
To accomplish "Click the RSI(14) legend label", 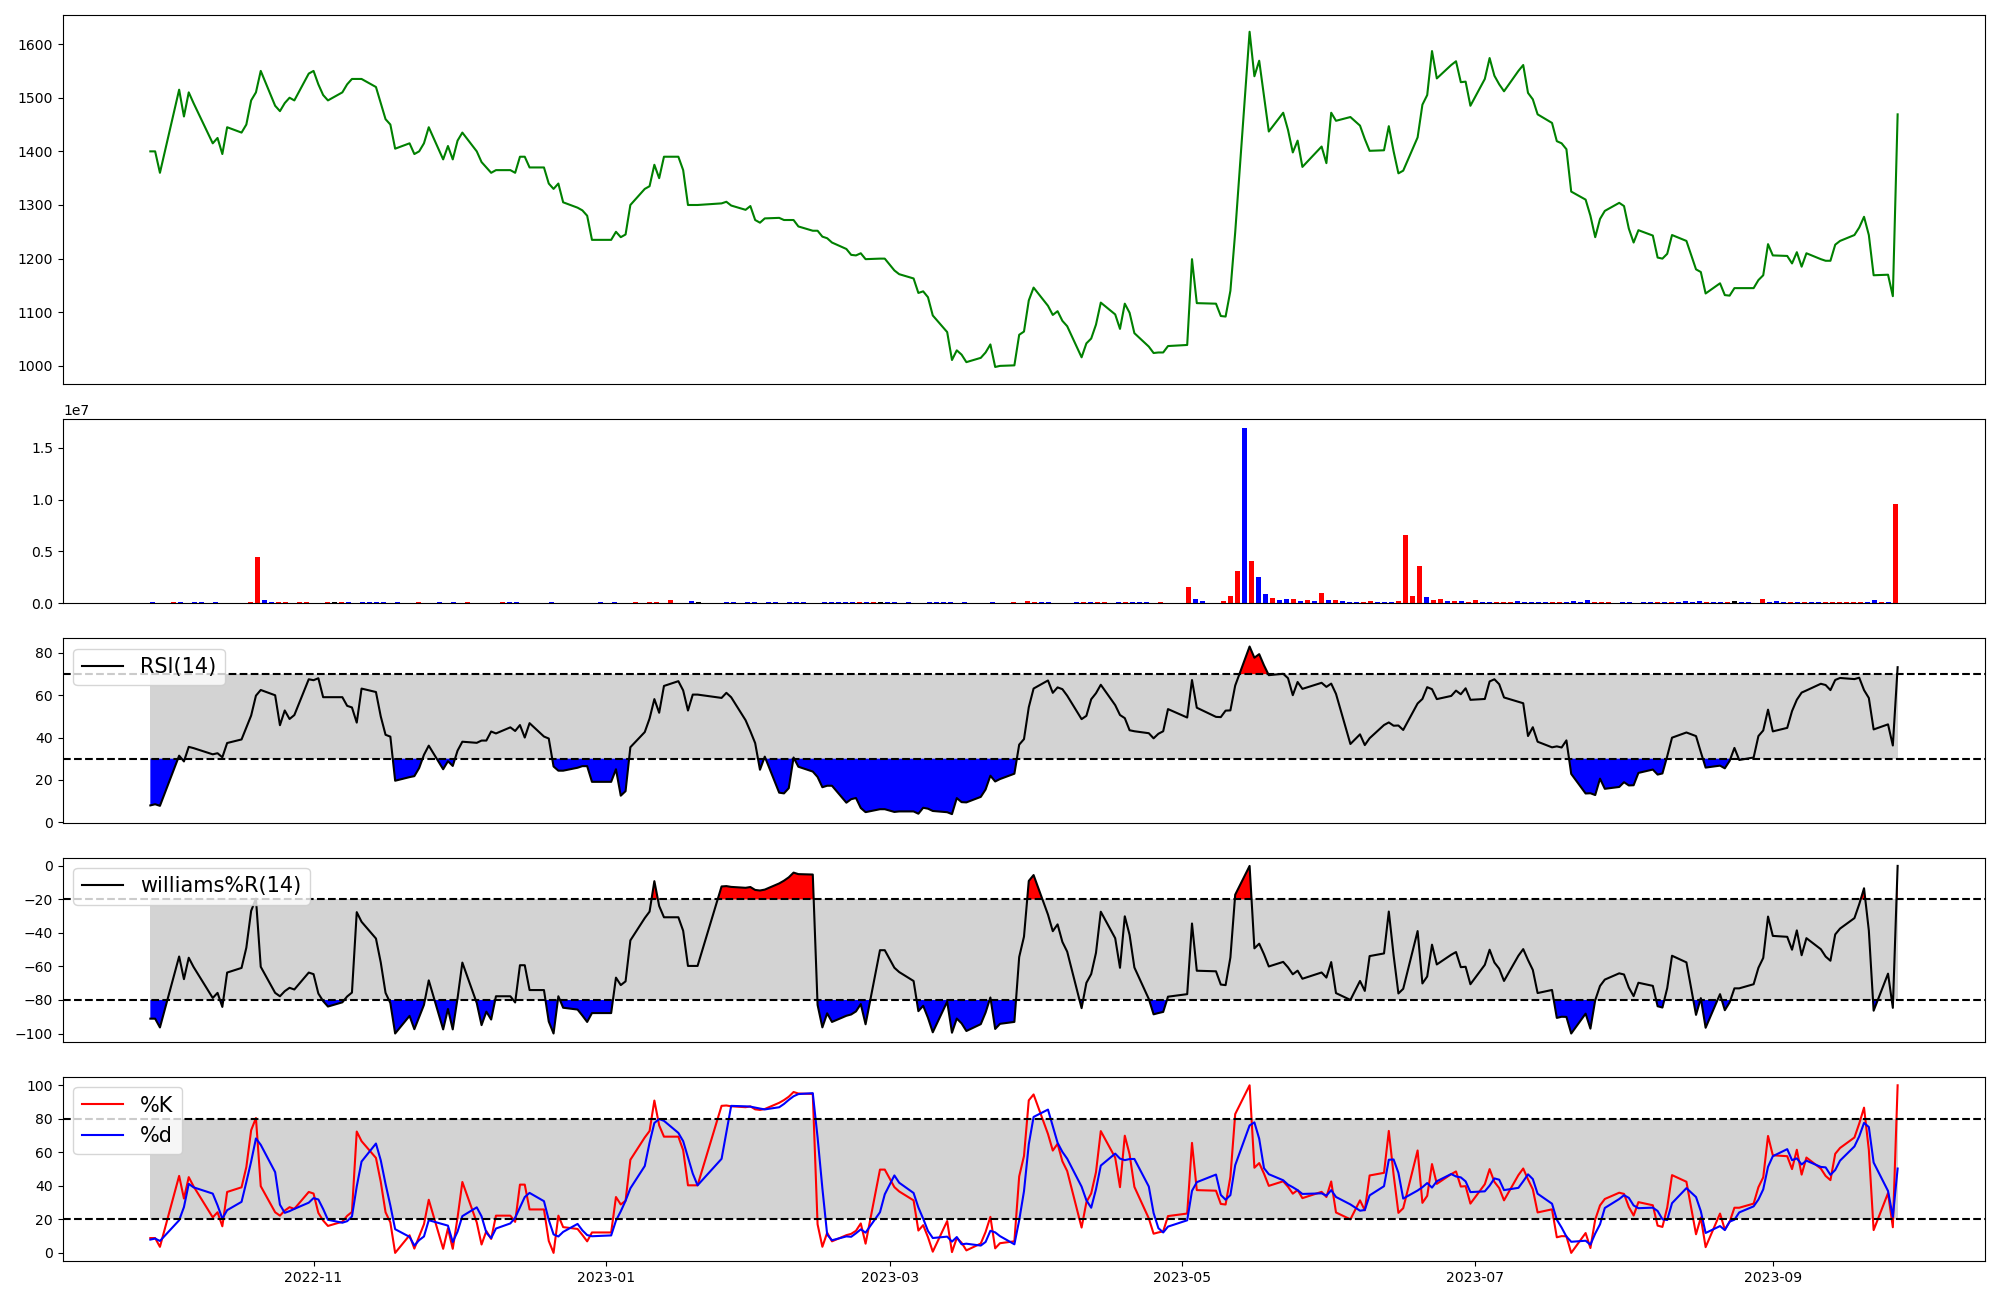I will click(177, 666).
